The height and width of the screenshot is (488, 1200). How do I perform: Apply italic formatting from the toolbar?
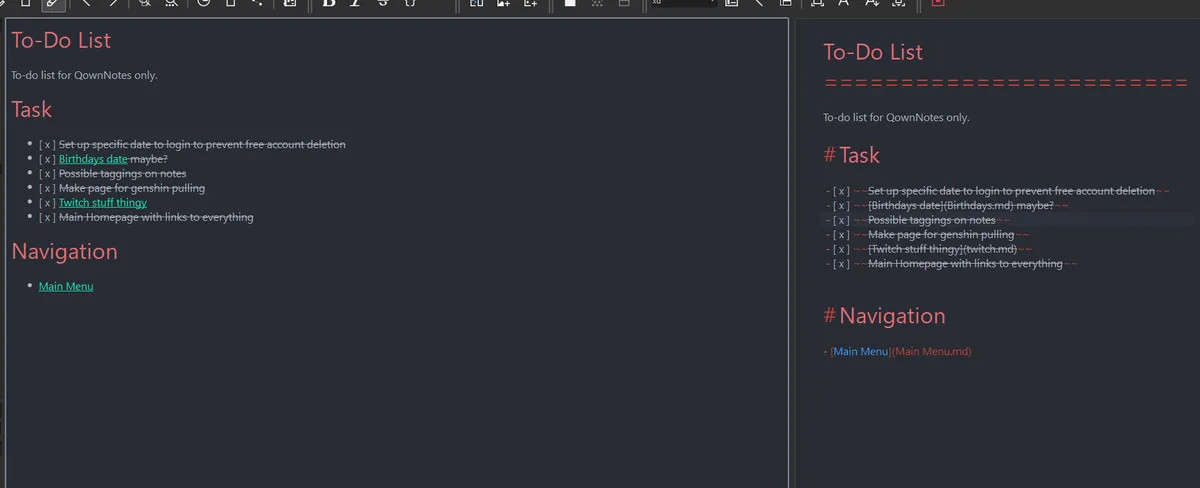355,3
